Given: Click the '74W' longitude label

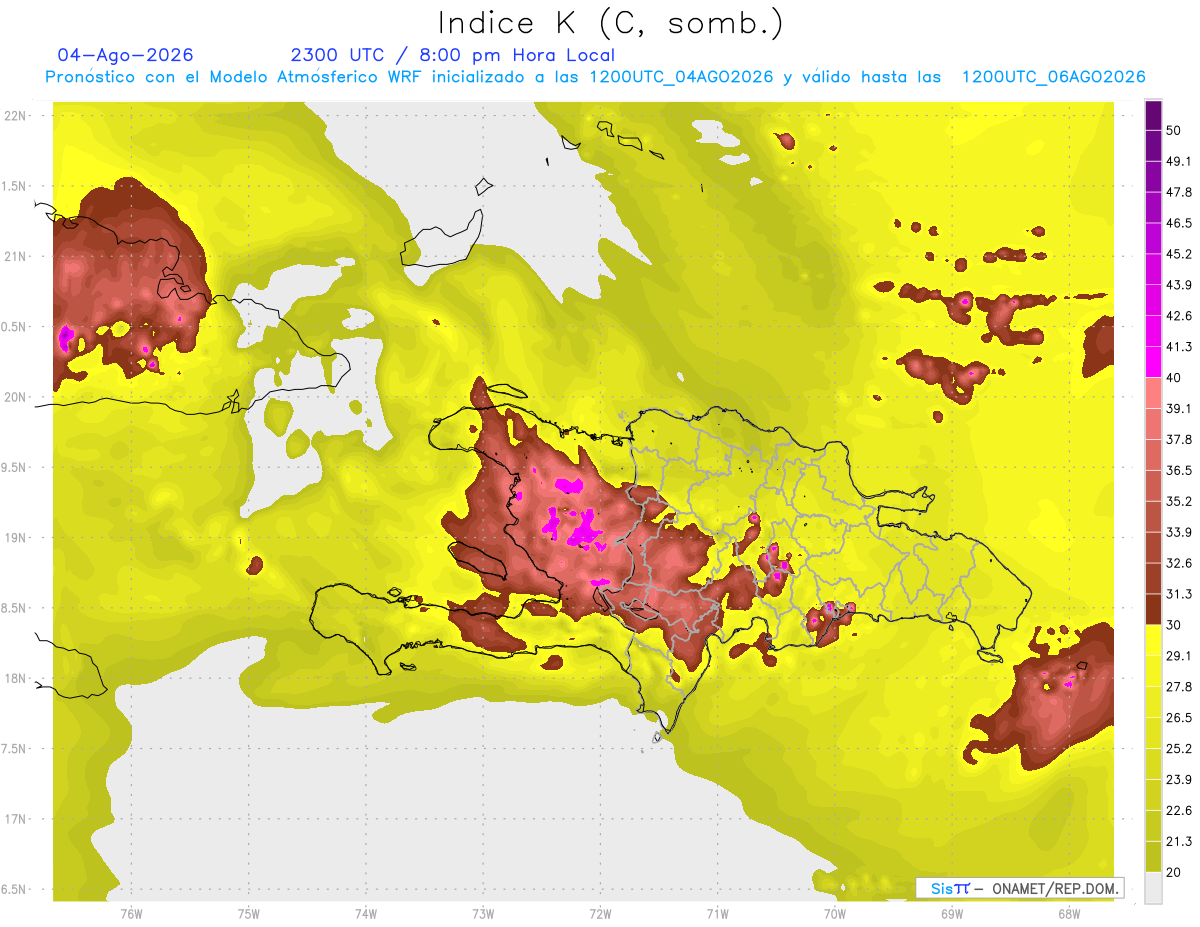Looking at the screenshot, I should pos(365,914).
